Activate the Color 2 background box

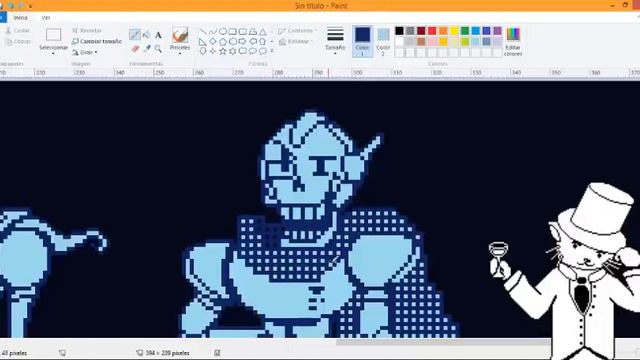point(383,41)
